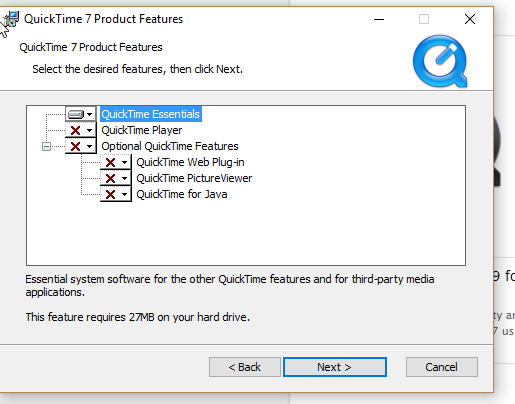Click the red X icon beside QuickTime Player
Screen dimensions: 515x404
pos(76,130)
